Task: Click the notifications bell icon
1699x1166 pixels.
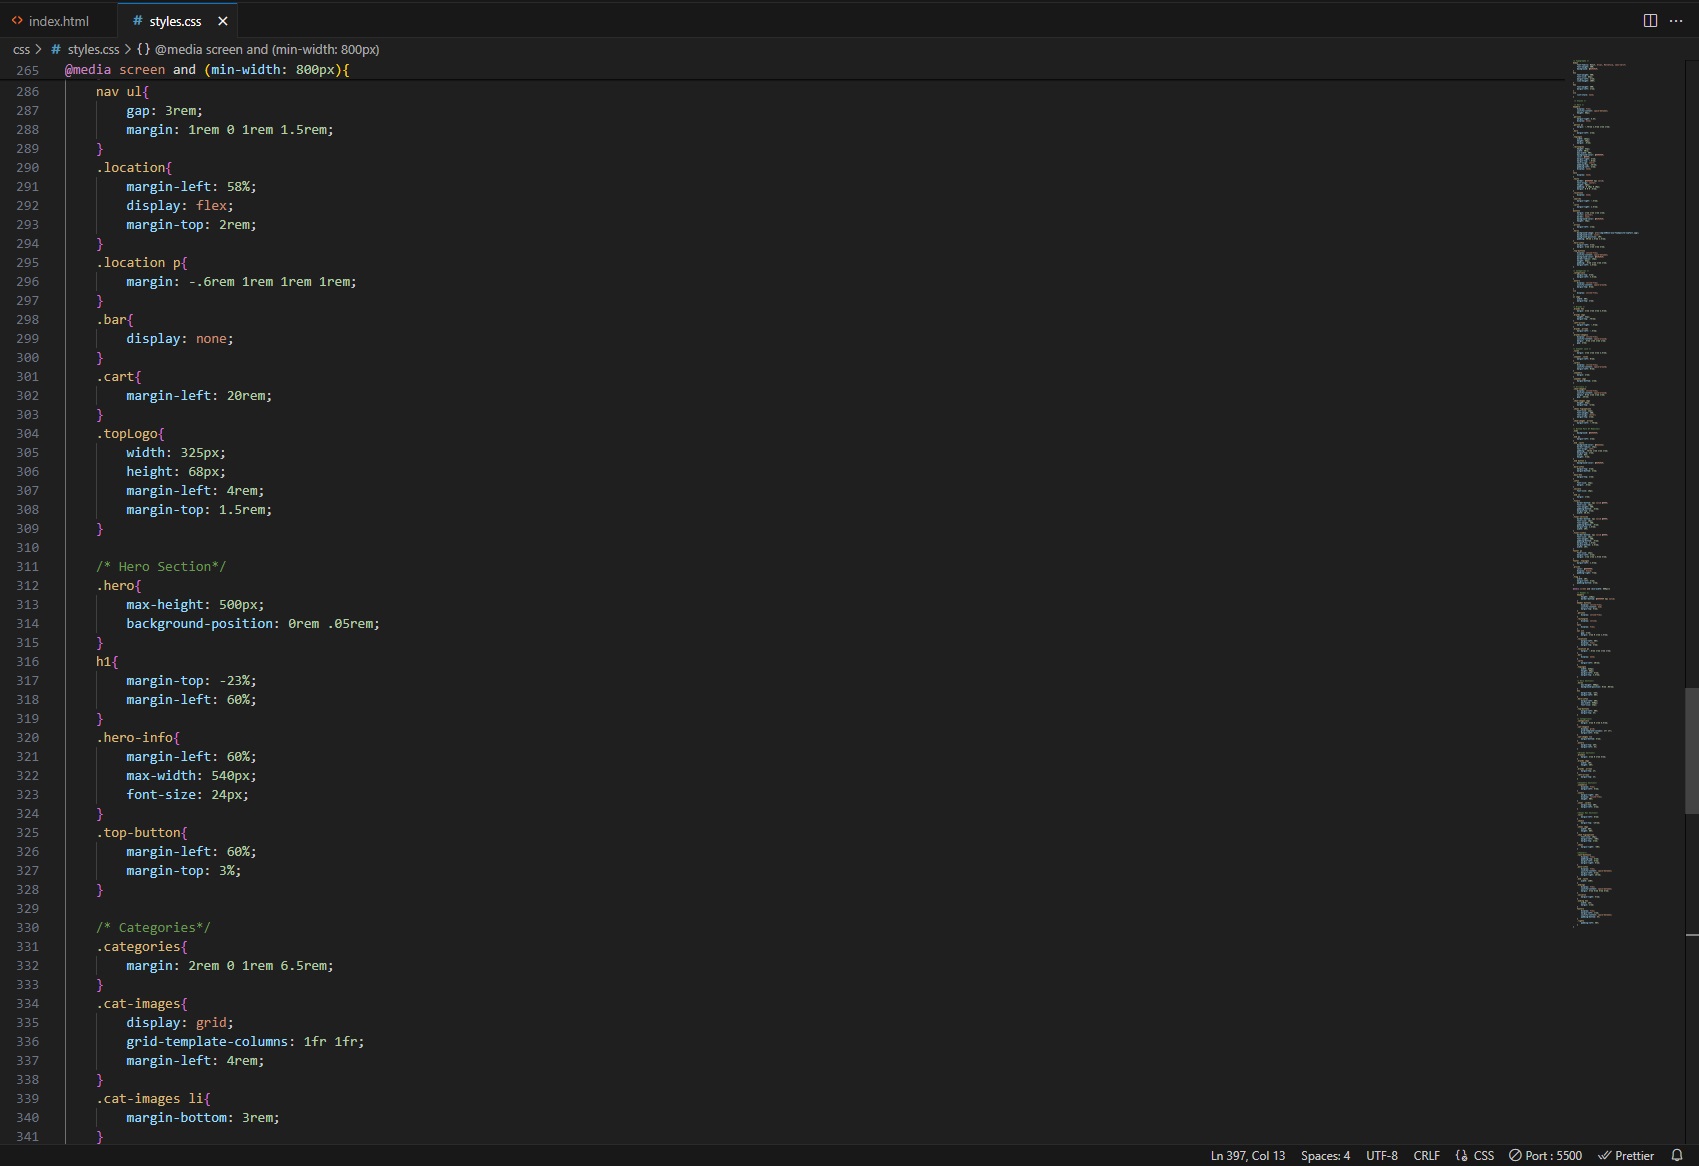Action: point(1677,1155)
